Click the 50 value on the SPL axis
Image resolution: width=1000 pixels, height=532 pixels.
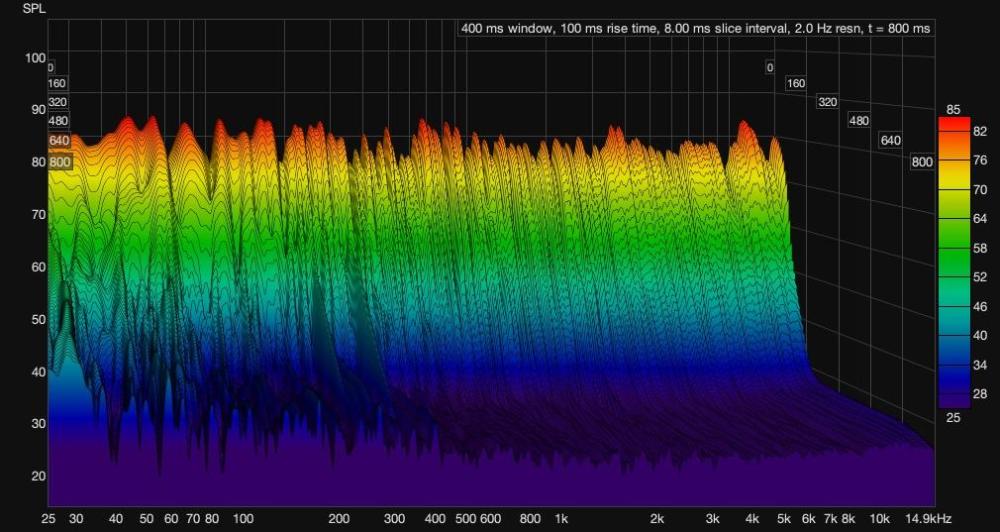(x=39, y=319)
